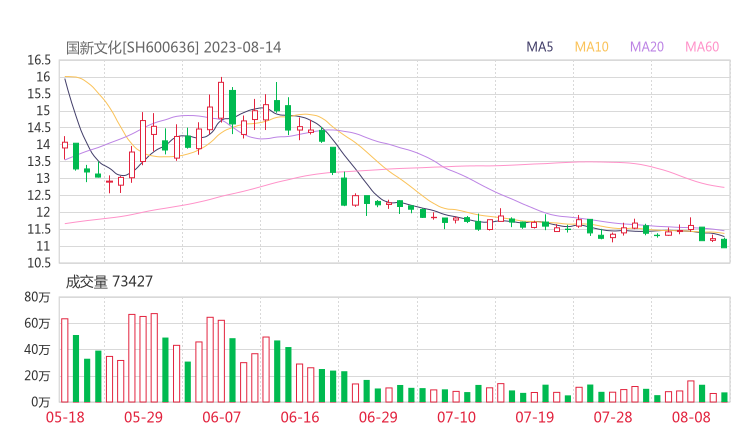Click the 60万 volume axis label
740x440 pixels.
point(37,323)
